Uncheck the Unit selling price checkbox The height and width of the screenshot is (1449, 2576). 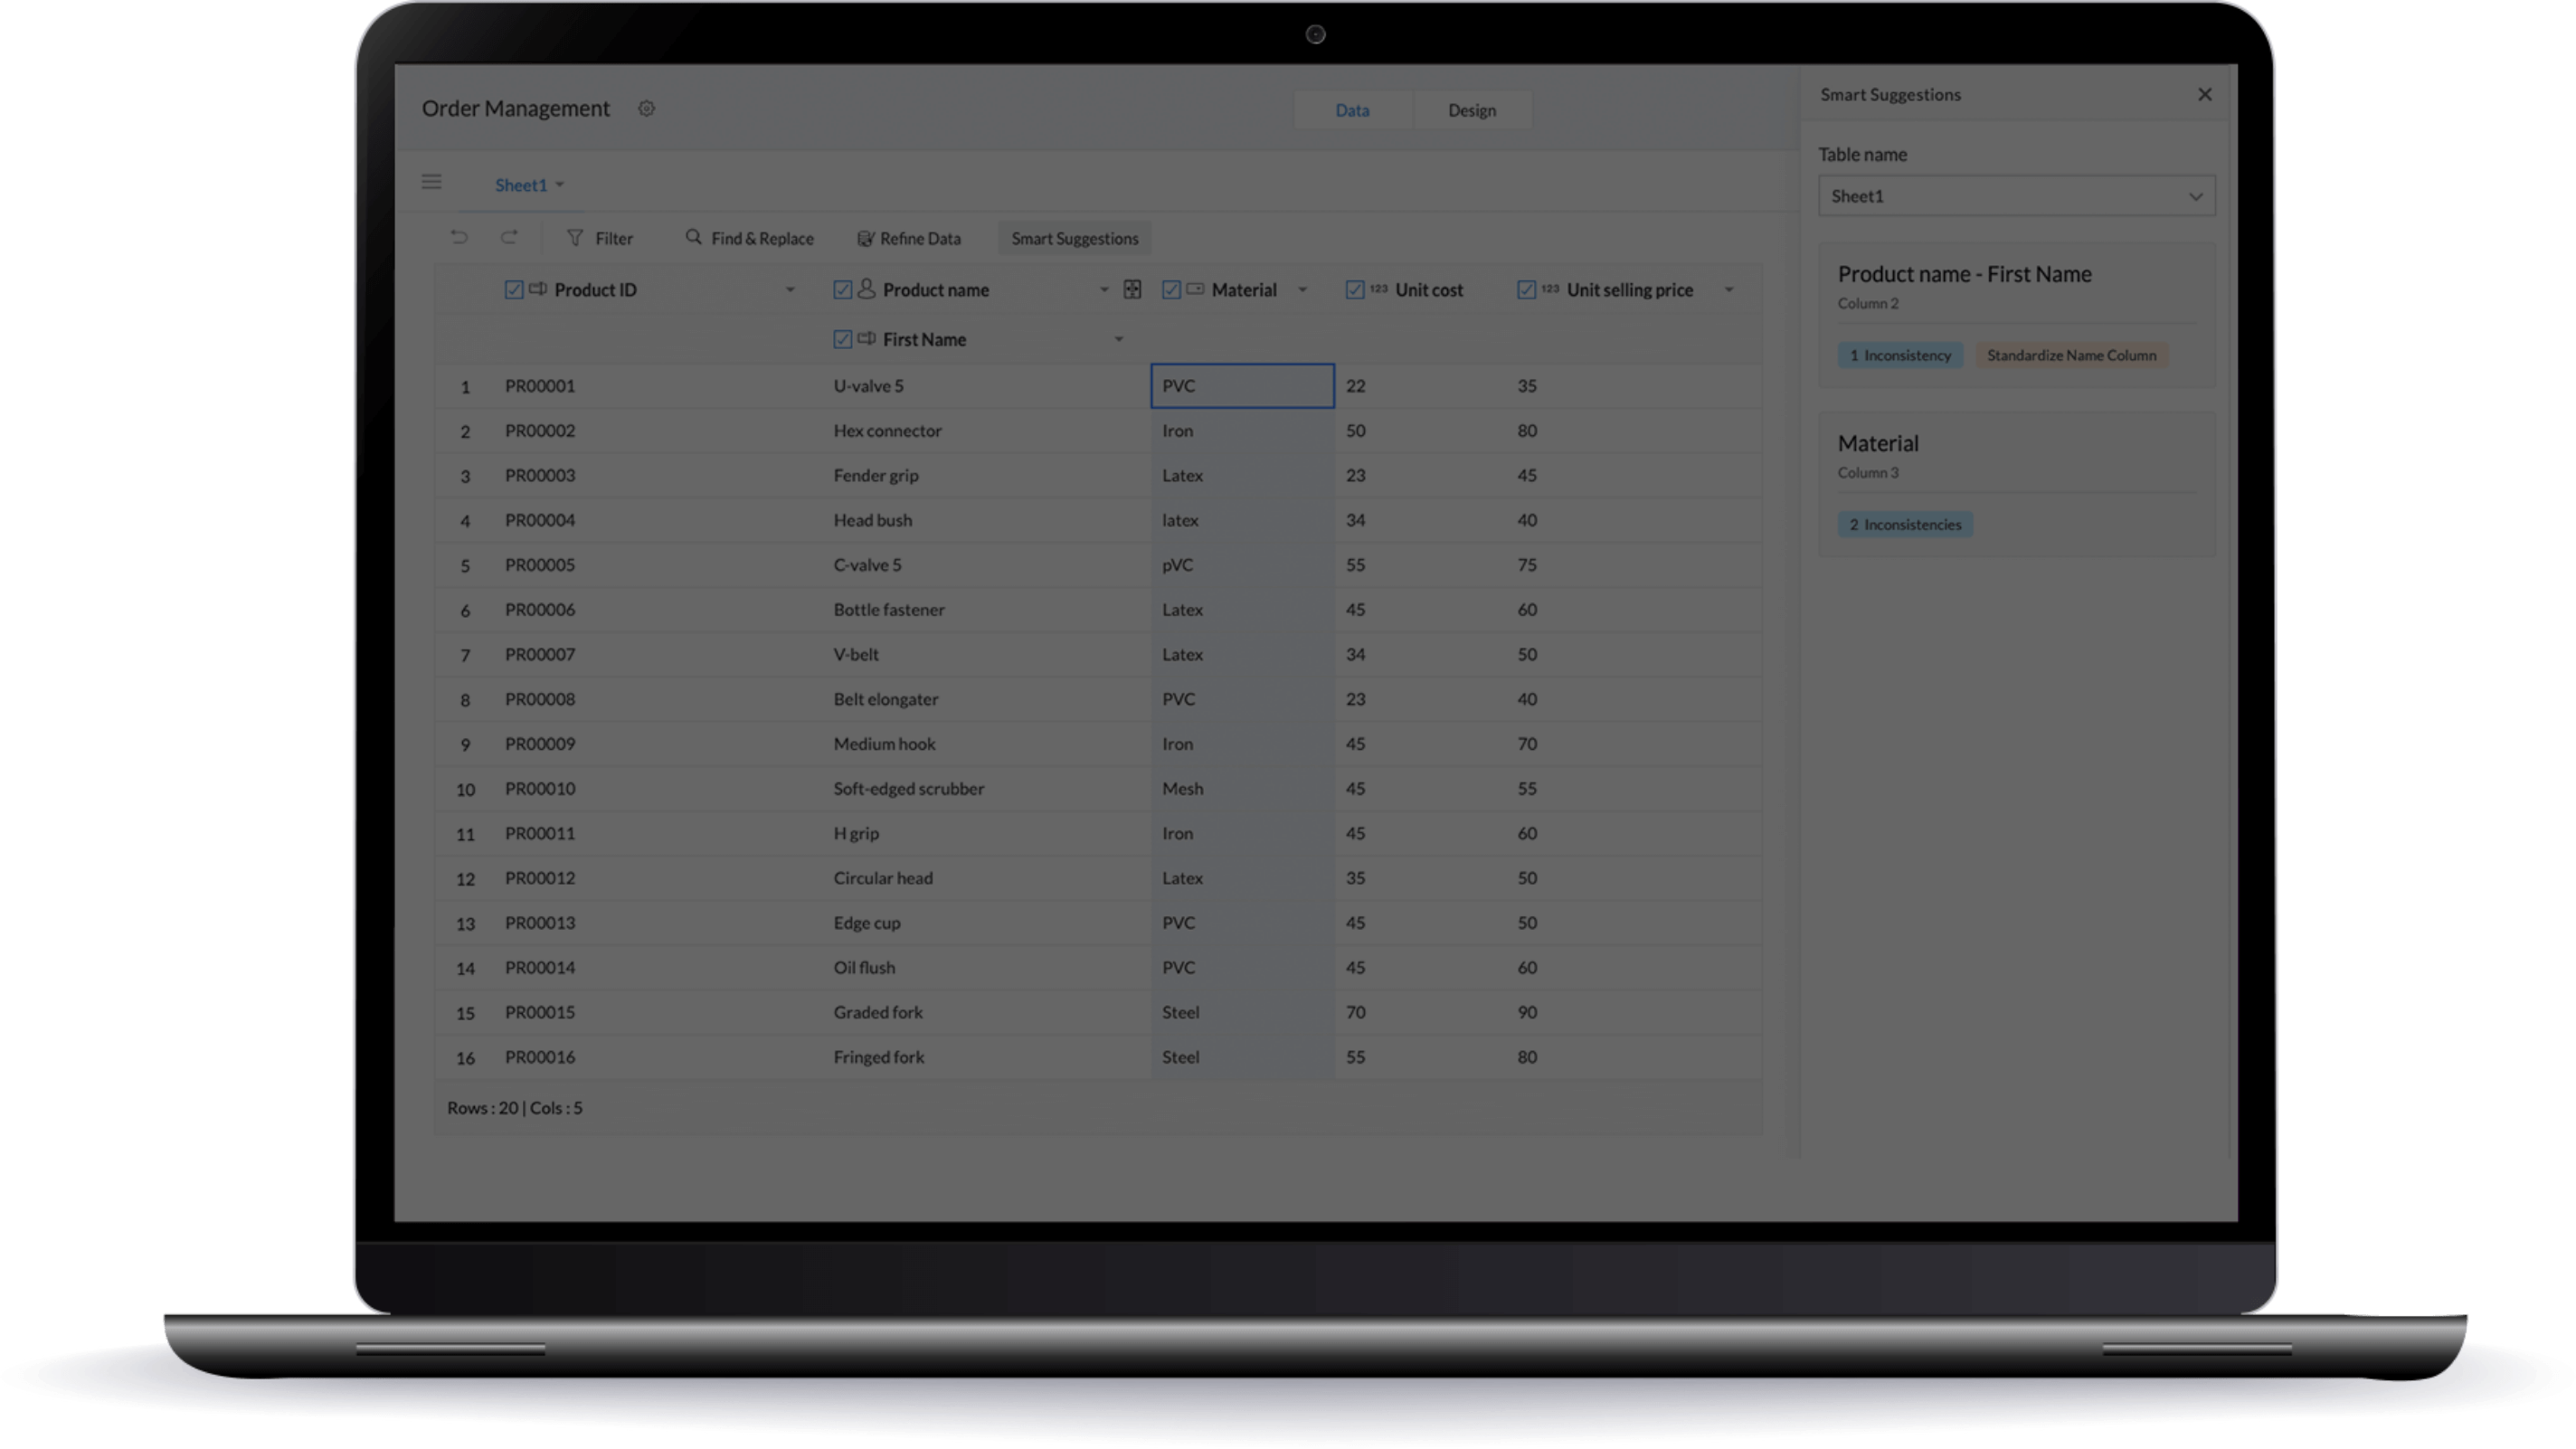1526,290
